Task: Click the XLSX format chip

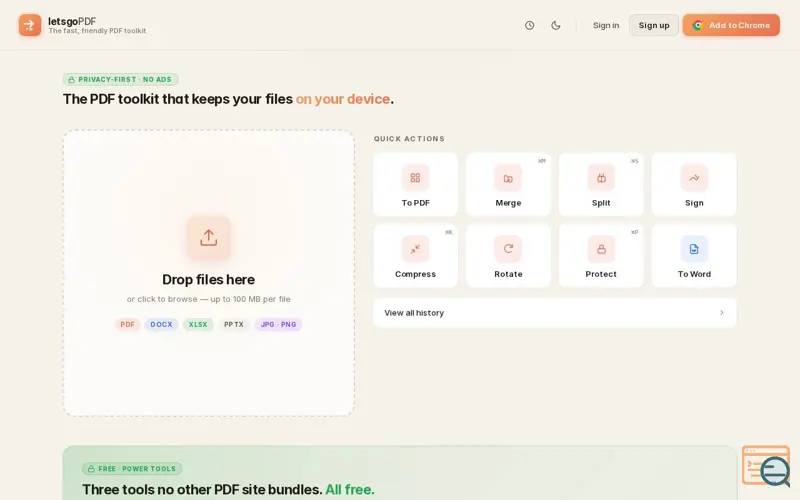Action: point(198,324)
